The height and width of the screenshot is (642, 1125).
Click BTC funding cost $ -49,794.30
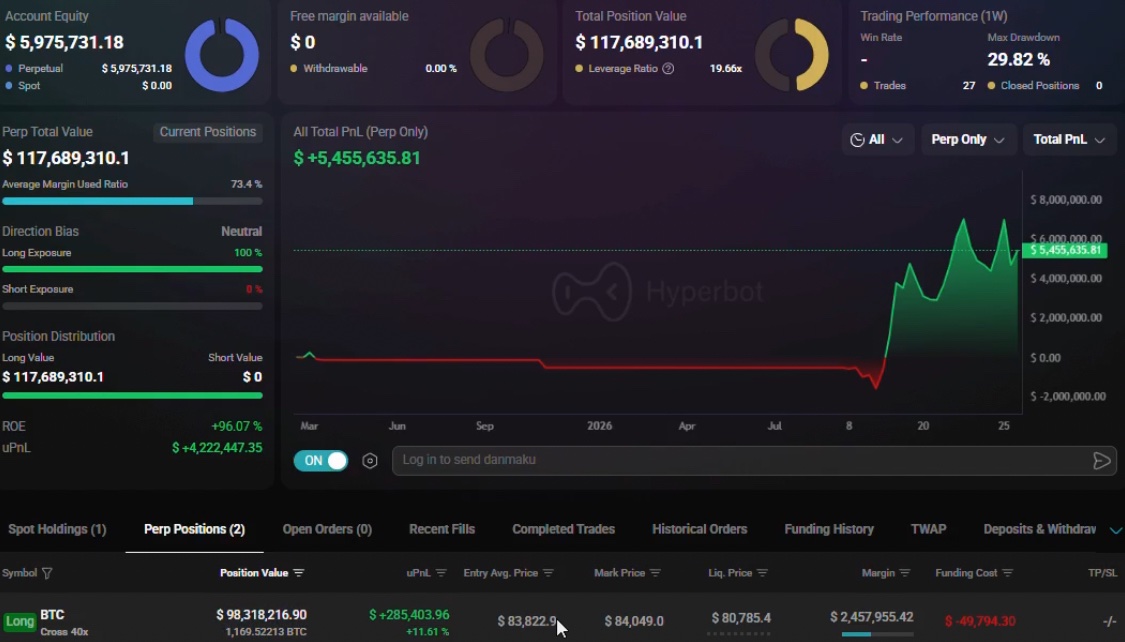click(x=980, y=621)
